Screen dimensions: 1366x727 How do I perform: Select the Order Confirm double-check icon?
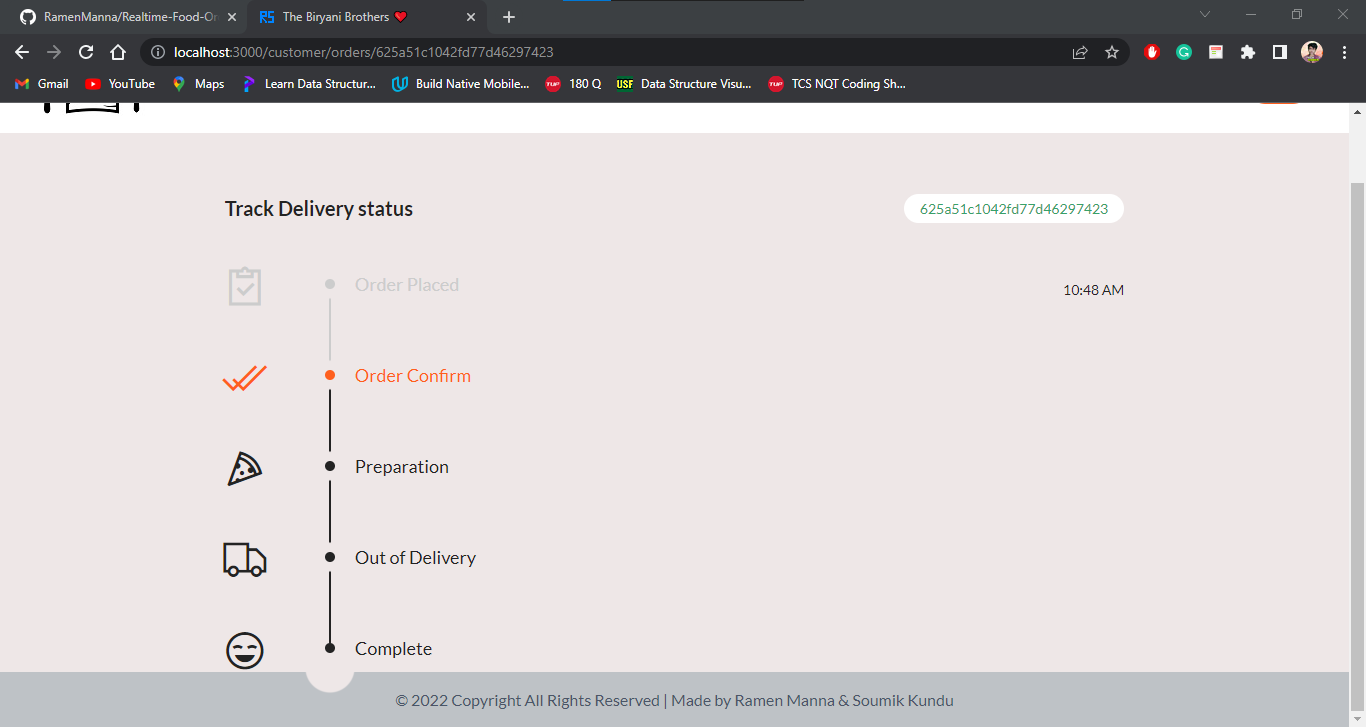click(x=245, y=378)
